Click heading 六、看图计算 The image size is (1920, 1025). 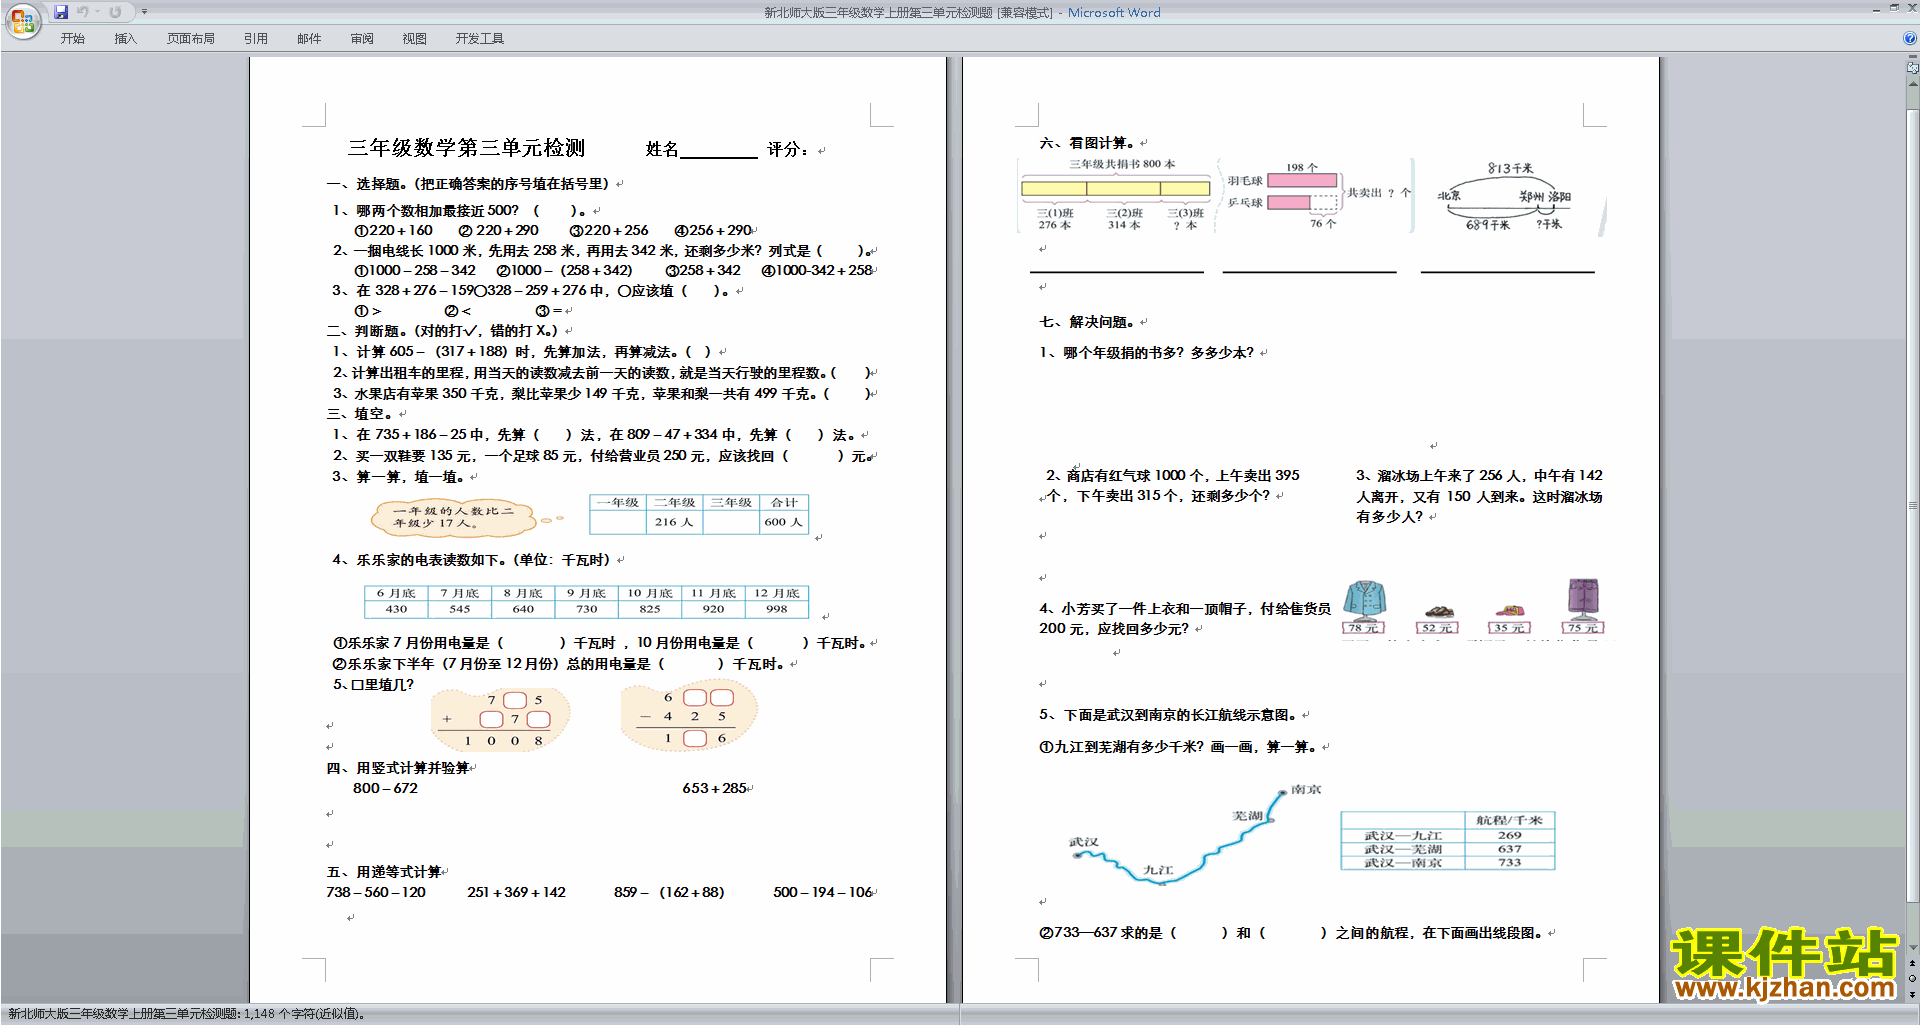(1086, 143)
